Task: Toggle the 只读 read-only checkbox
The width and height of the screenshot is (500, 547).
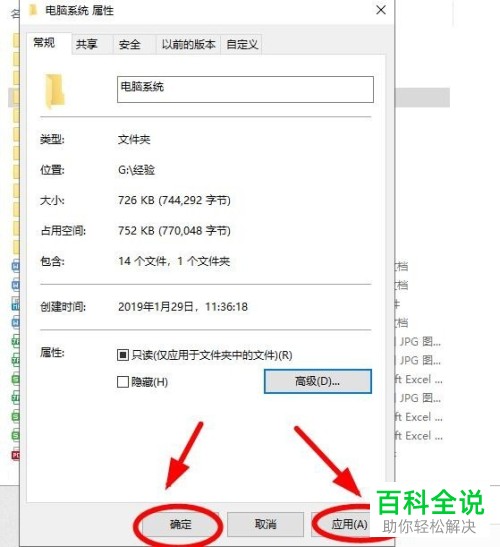Action: pyautogui.click(x=122, y=355)
